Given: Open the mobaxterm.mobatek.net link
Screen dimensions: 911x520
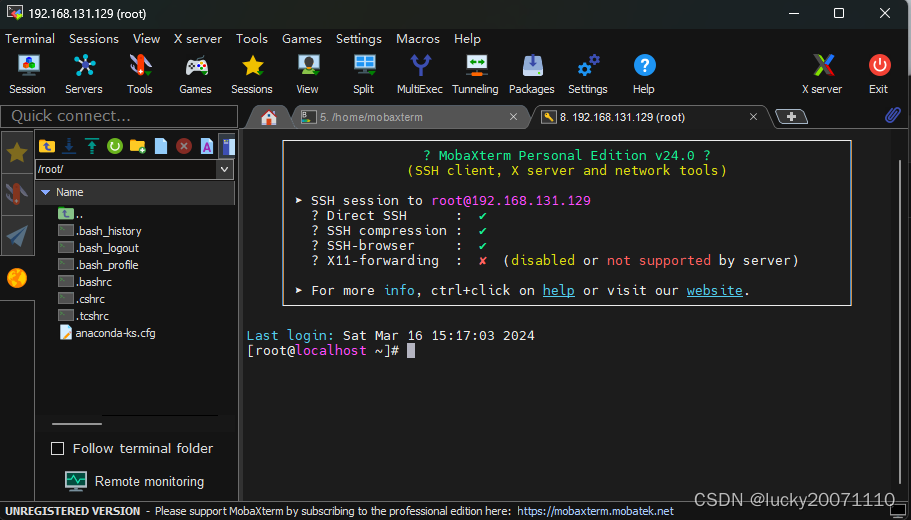Looking at the screenshot, I should [596, 511].
